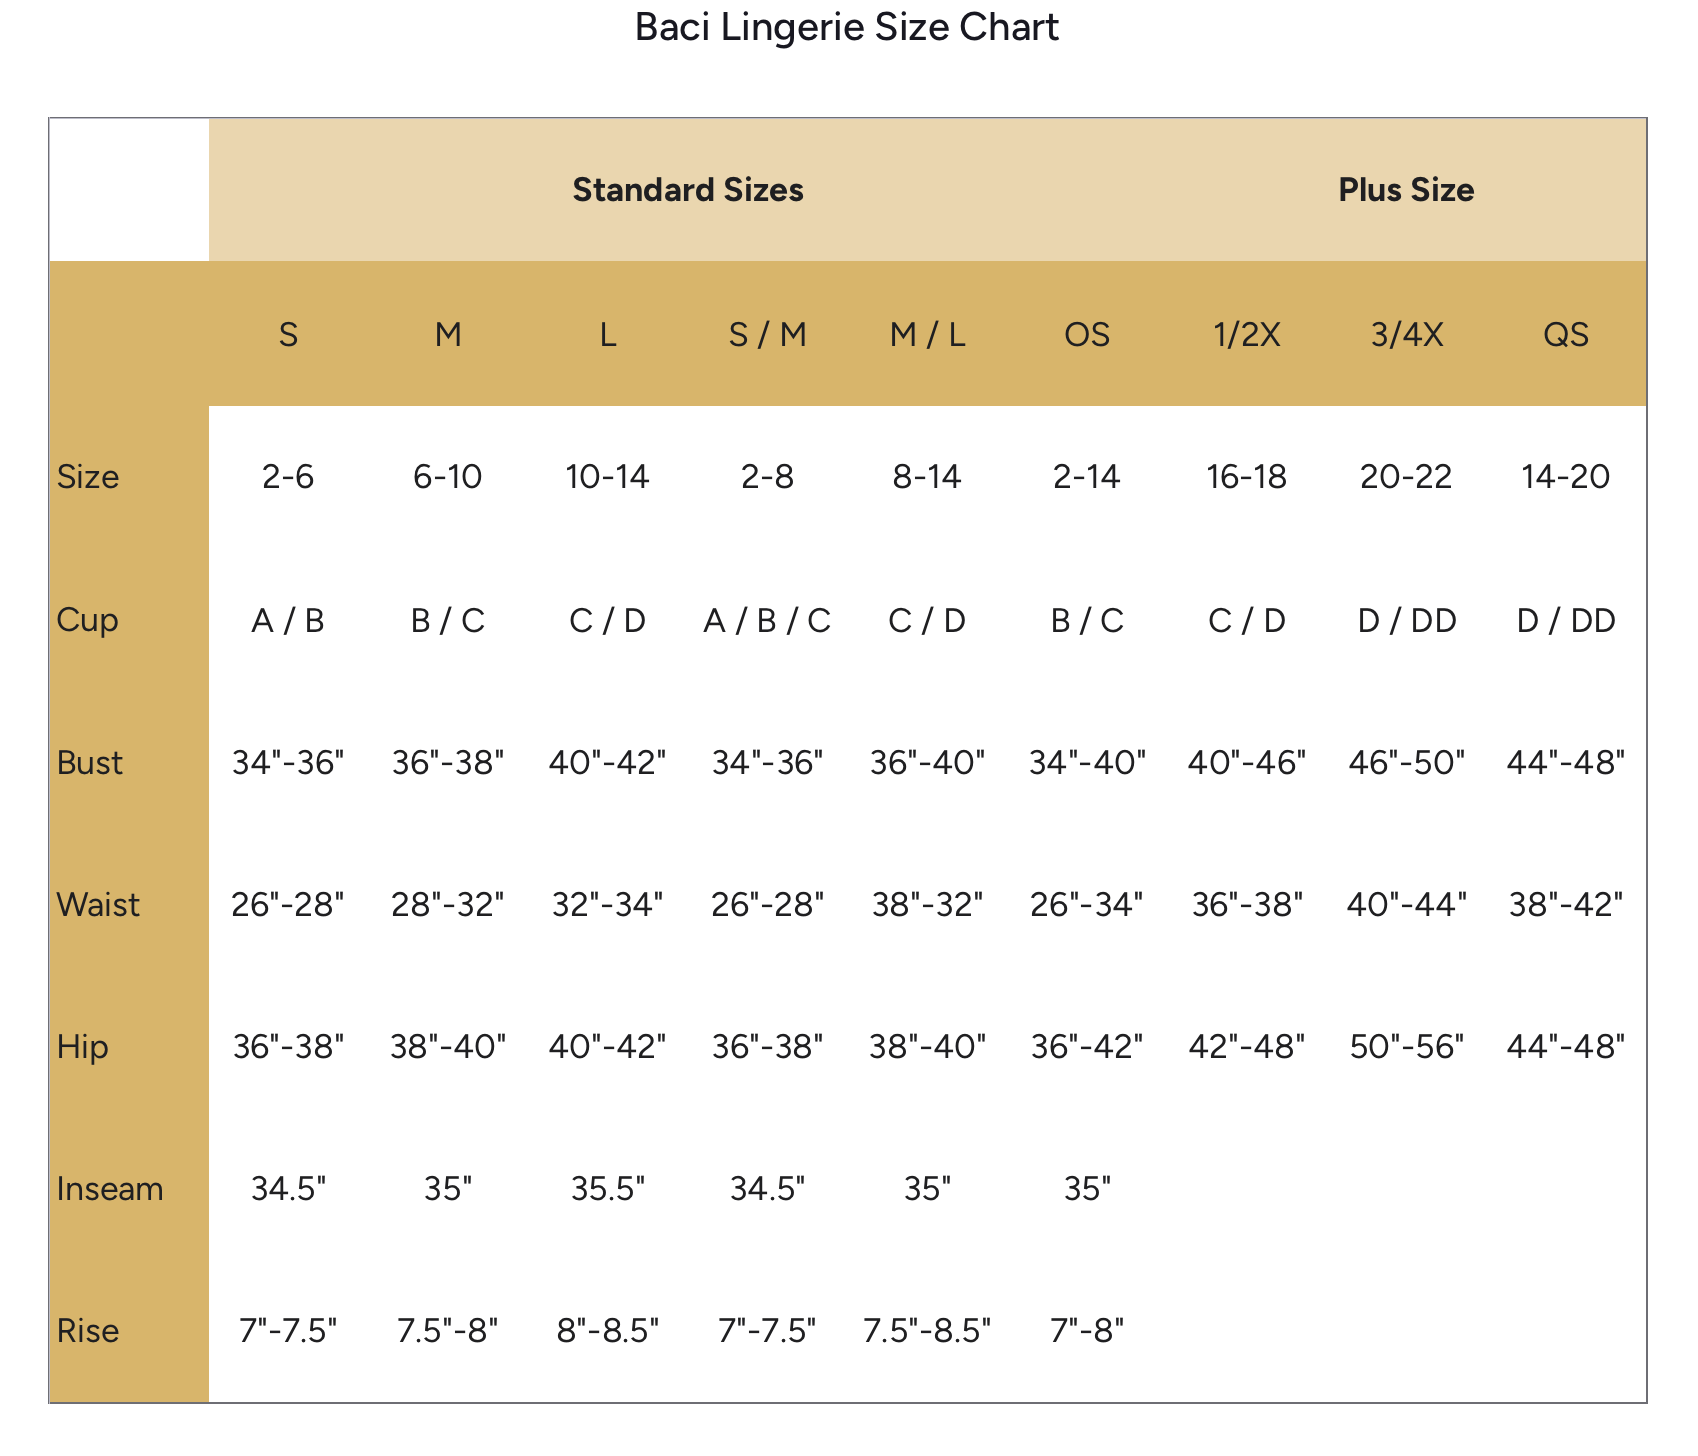Click the QS column header
Image resolution: width=1698 pixels, height=1456 pixels.
point(1565,335)
